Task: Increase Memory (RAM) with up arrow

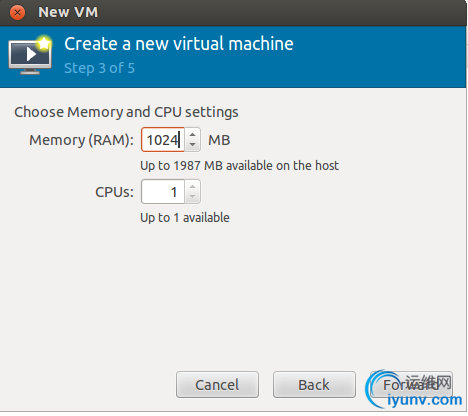Action: 192,134
